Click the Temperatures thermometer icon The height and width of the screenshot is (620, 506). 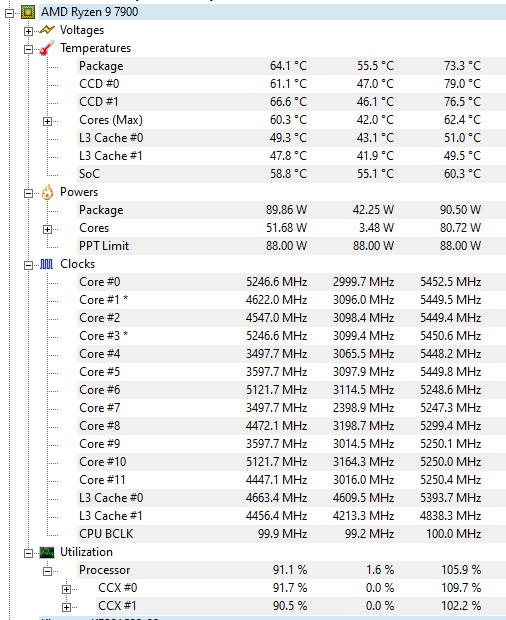click(x=47, y=48)
